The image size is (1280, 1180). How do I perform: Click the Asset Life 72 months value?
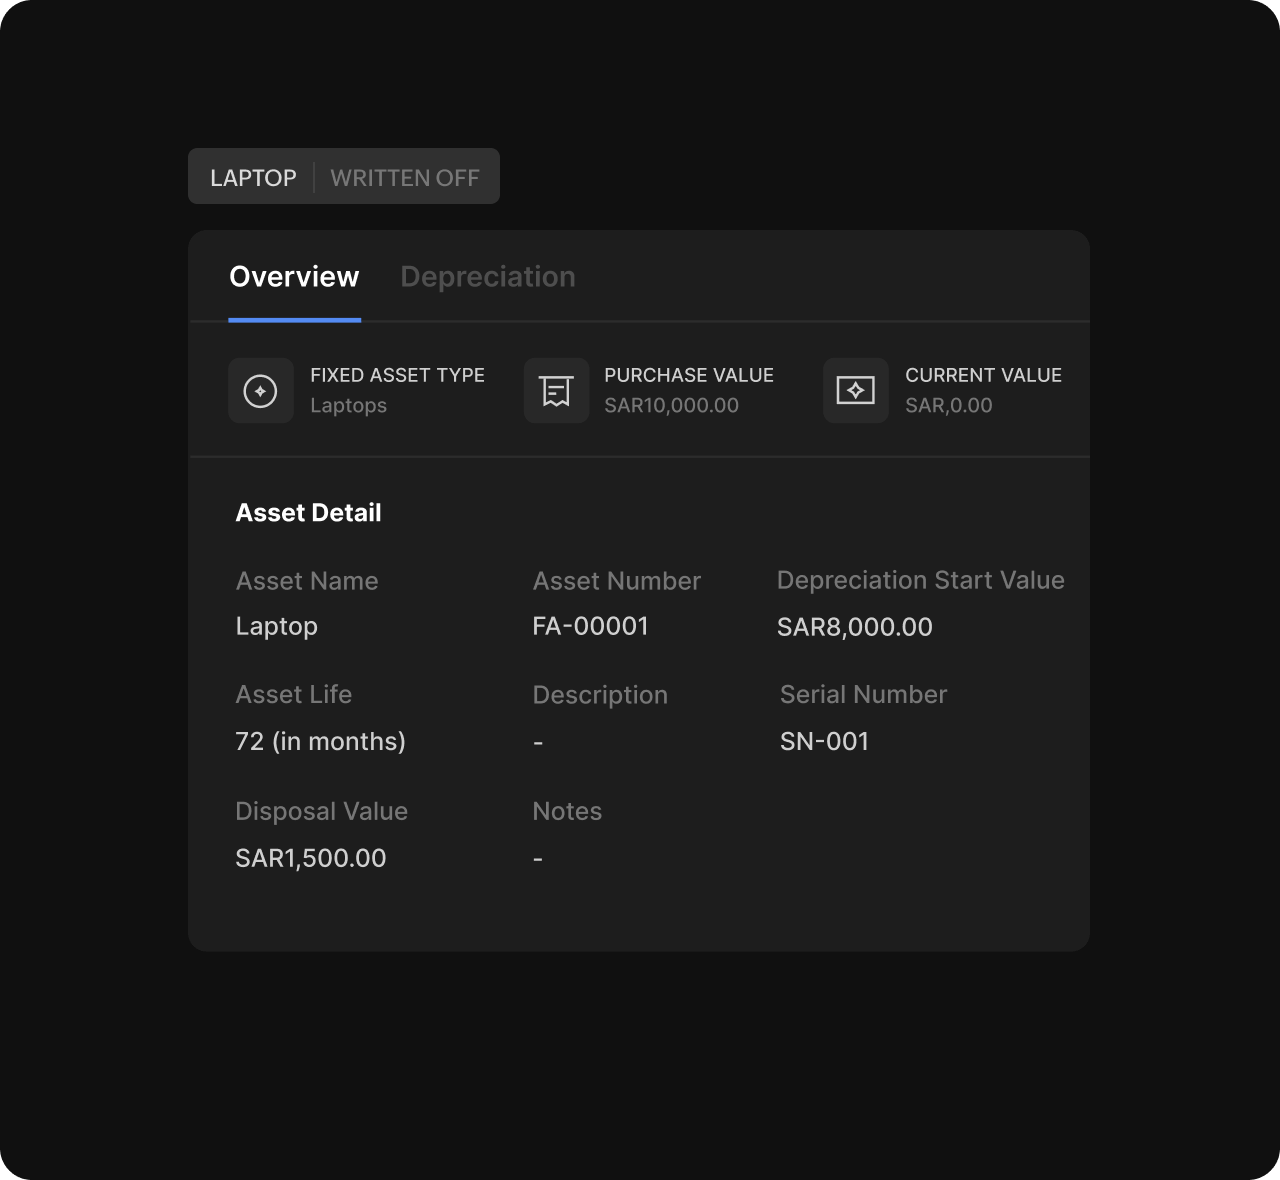[x=320, y=741]
